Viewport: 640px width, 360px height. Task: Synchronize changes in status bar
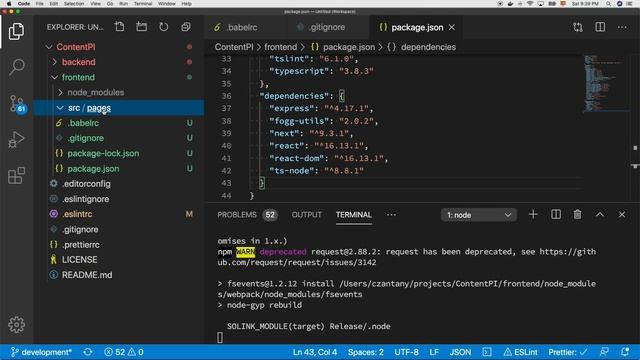coord(88,352)
